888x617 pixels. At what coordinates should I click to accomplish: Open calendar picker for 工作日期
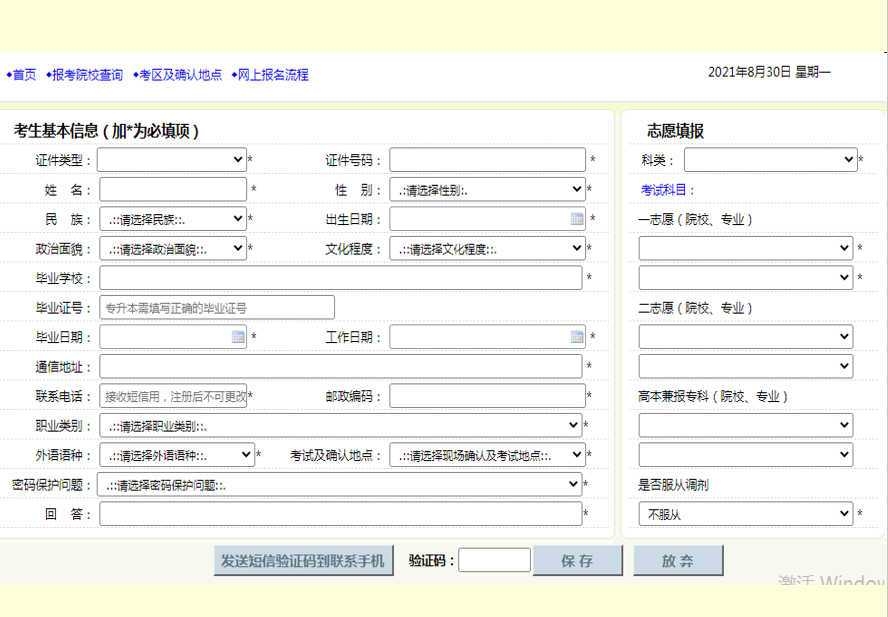[577, 337]
